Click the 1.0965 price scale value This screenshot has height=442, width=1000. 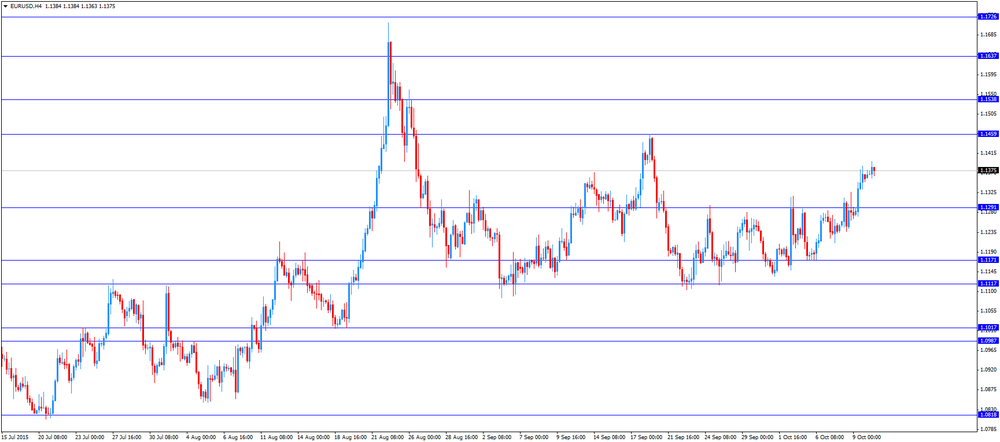click(x=989, y=350)
